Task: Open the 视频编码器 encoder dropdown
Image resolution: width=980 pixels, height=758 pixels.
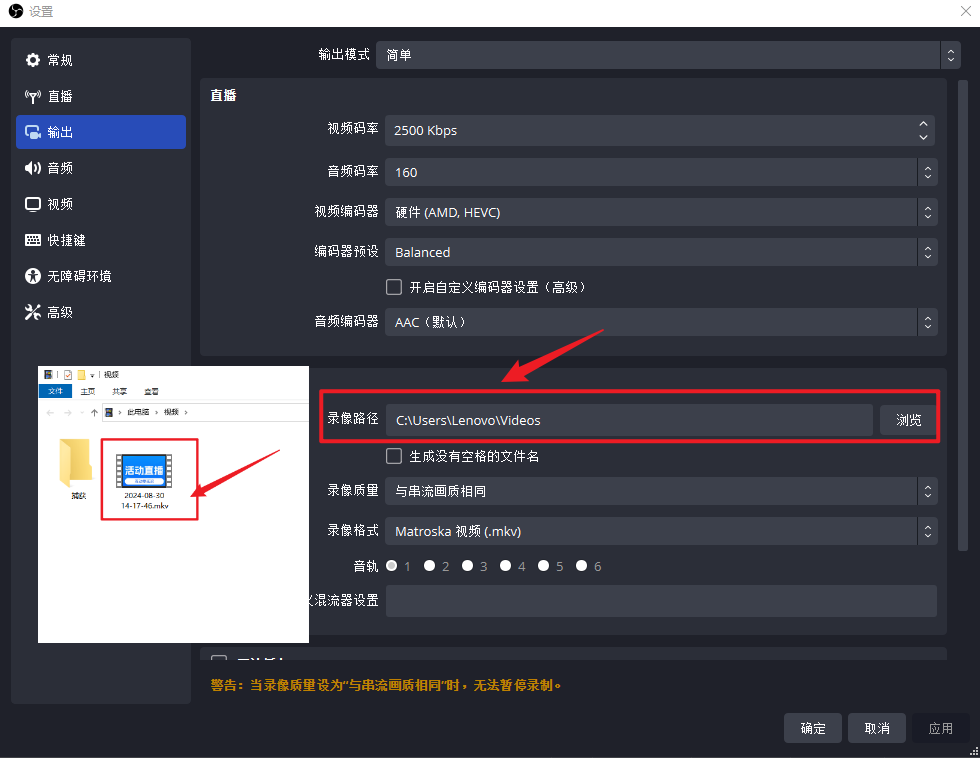Action: tap(662, 212)
